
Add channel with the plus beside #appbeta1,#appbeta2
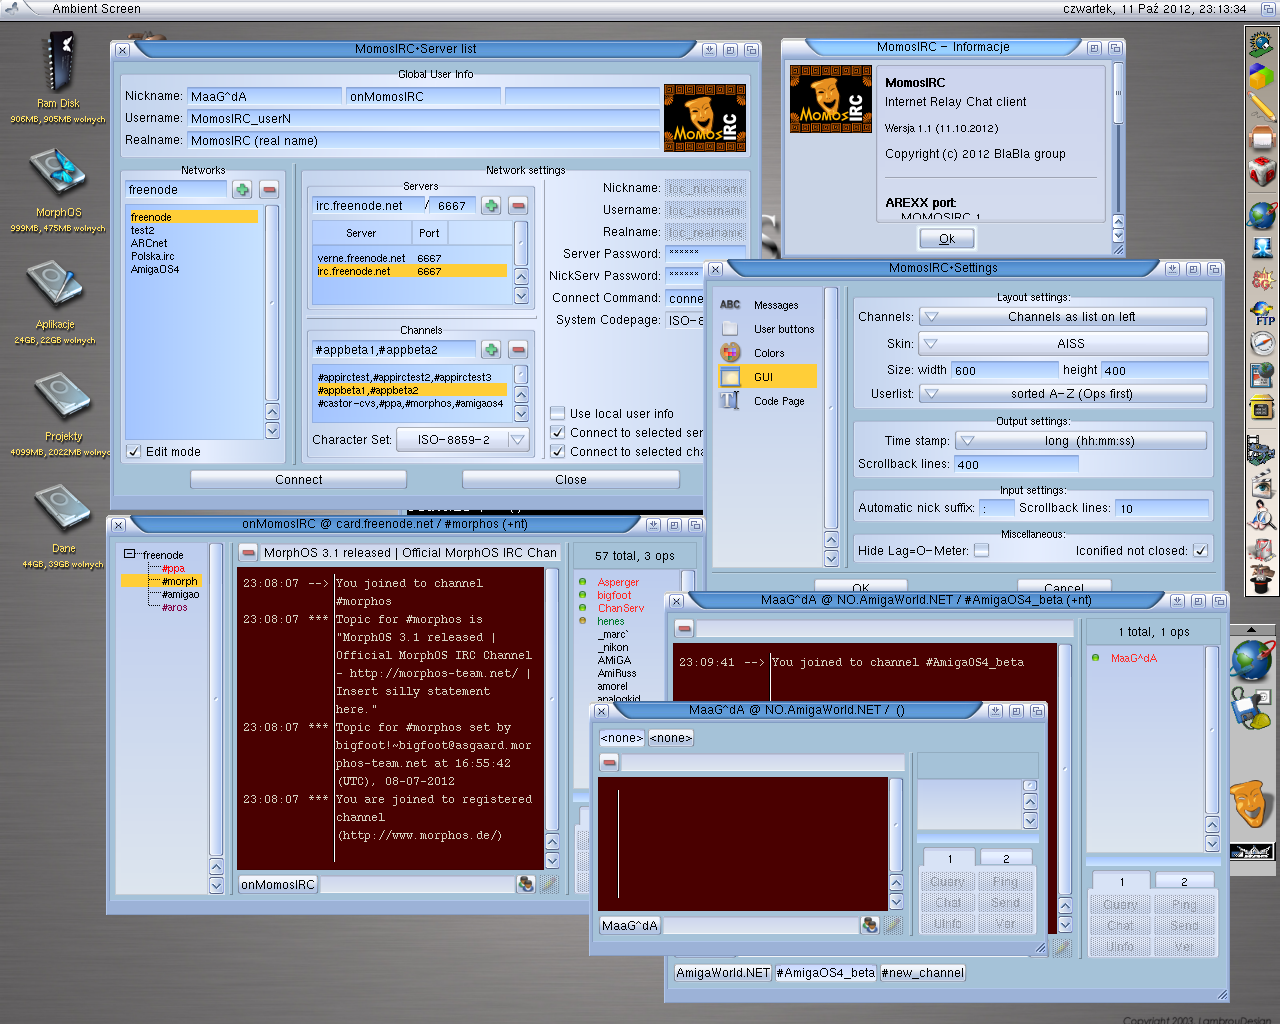[491, 349]
